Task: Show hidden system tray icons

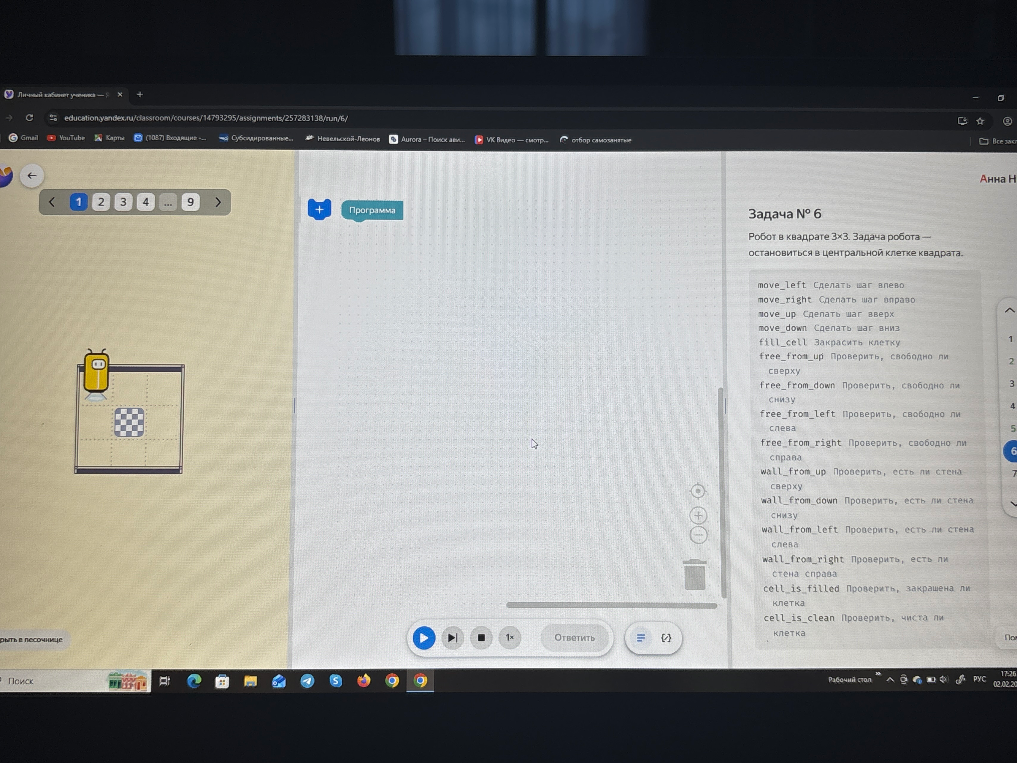Action: (890, 679)
